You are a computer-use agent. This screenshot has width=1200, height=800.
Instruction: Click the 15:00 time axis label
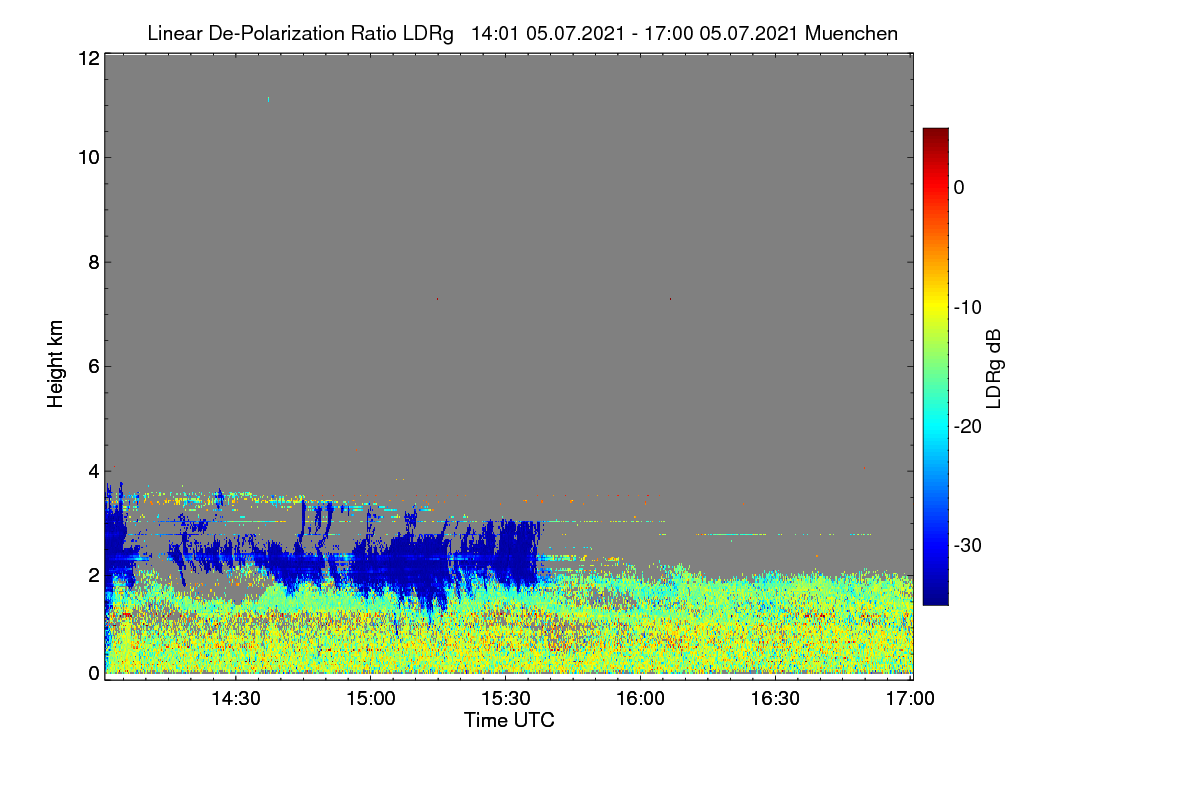(x=370, y=699)
